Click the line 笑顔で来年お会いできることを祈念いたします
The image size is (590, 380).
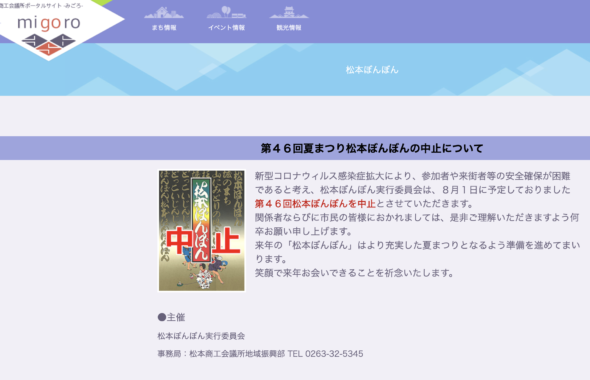tap(354, 273)
